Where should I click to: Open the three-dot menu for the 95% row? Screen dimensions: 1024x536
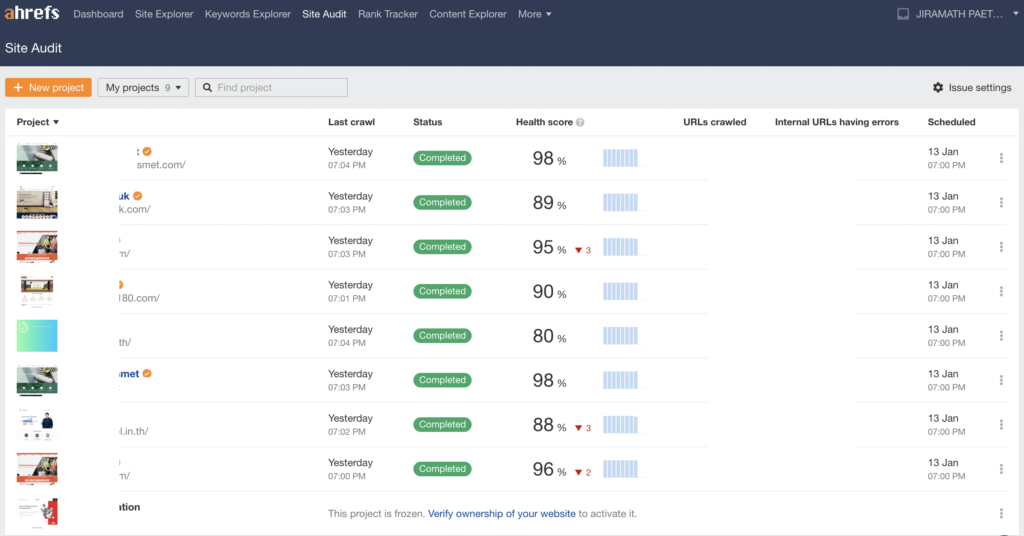[x=1001, y=247]
